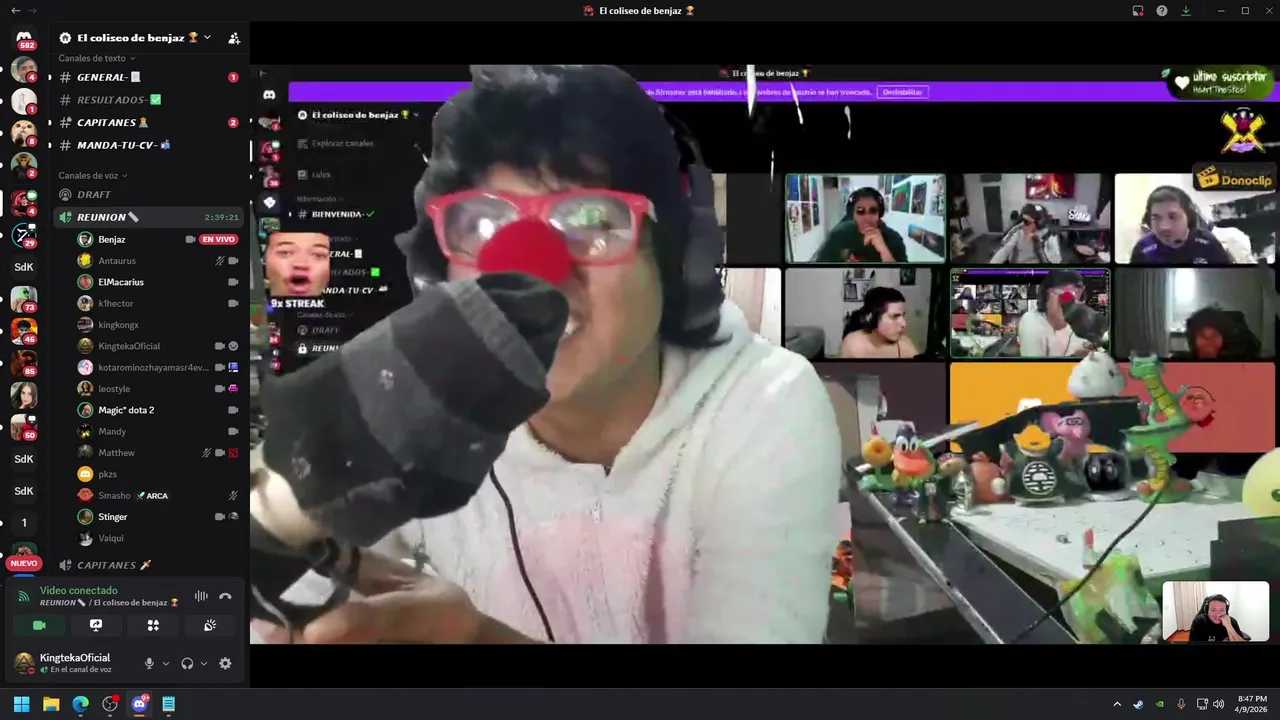Open the Discord help question mark icon
This screenshot has width=1280, height=720.
[x=1162, y=11]
